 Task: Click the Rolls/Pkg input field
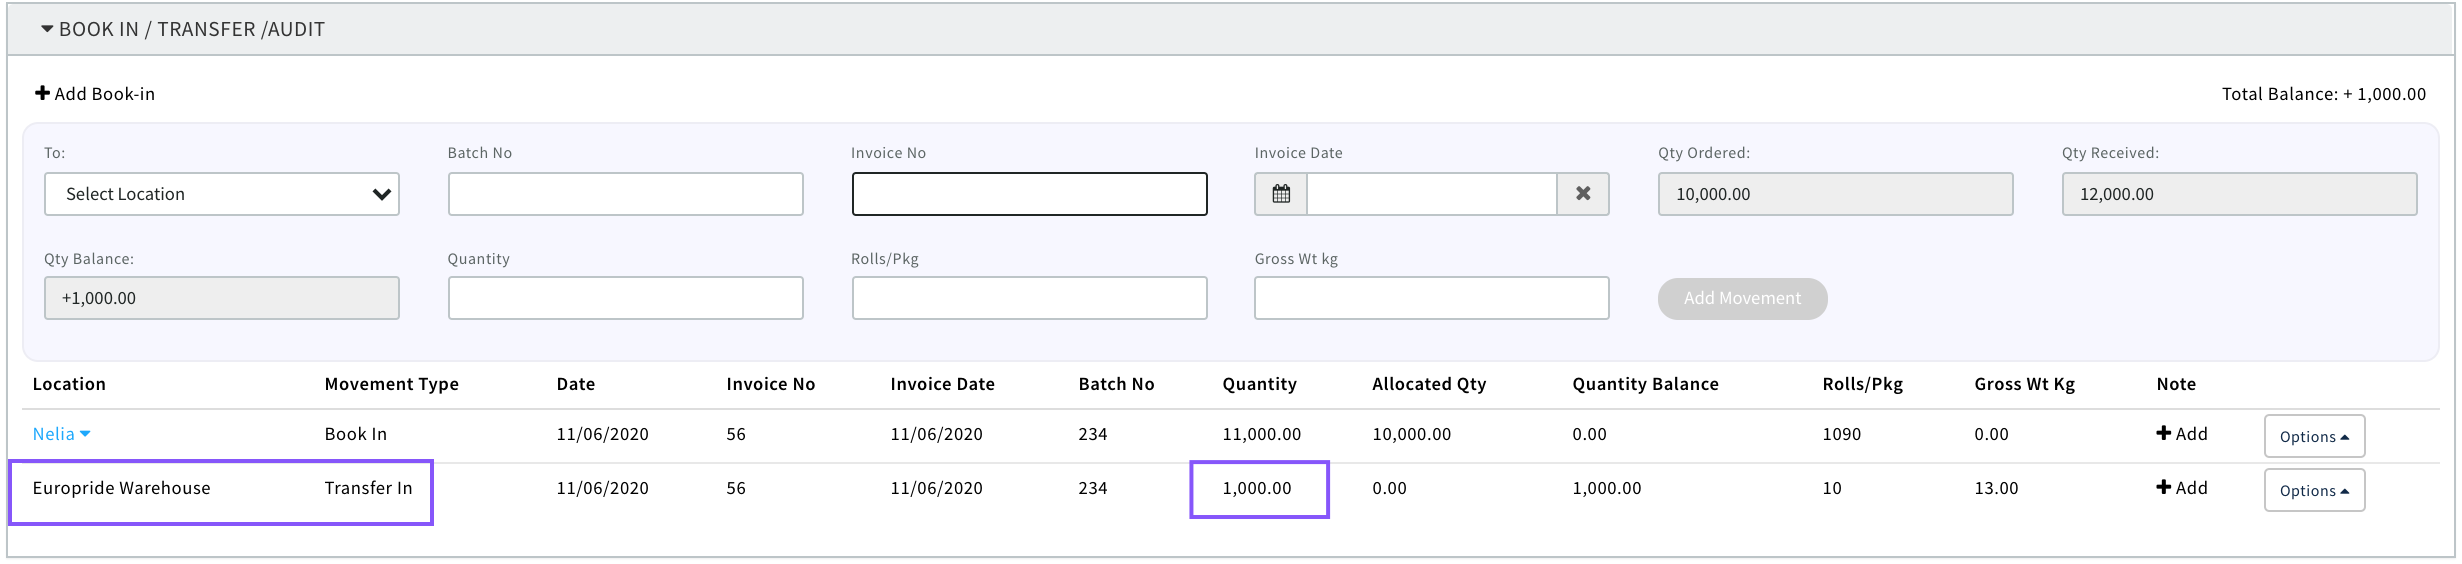pyautogui.click(x=1029, y=298)
